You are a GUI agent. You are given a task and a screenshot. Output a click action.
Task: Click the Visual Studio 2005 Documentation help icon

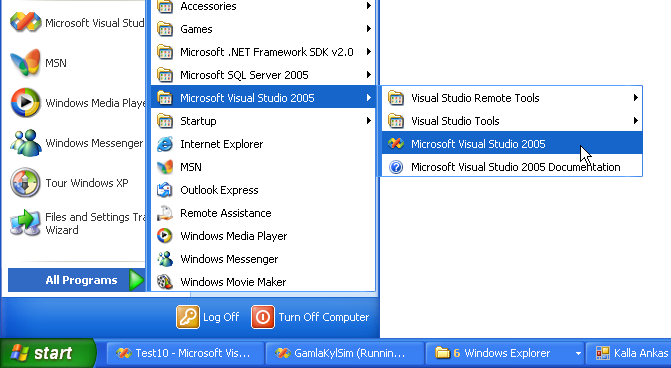396,167
